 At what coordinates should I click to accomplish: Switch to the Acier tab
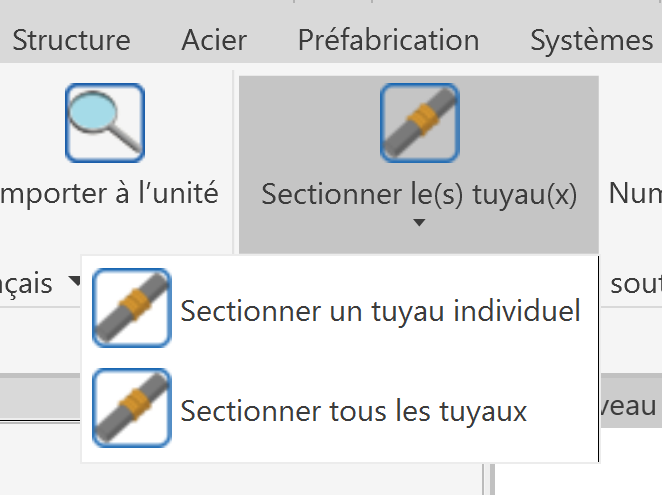tap(214, 41)
